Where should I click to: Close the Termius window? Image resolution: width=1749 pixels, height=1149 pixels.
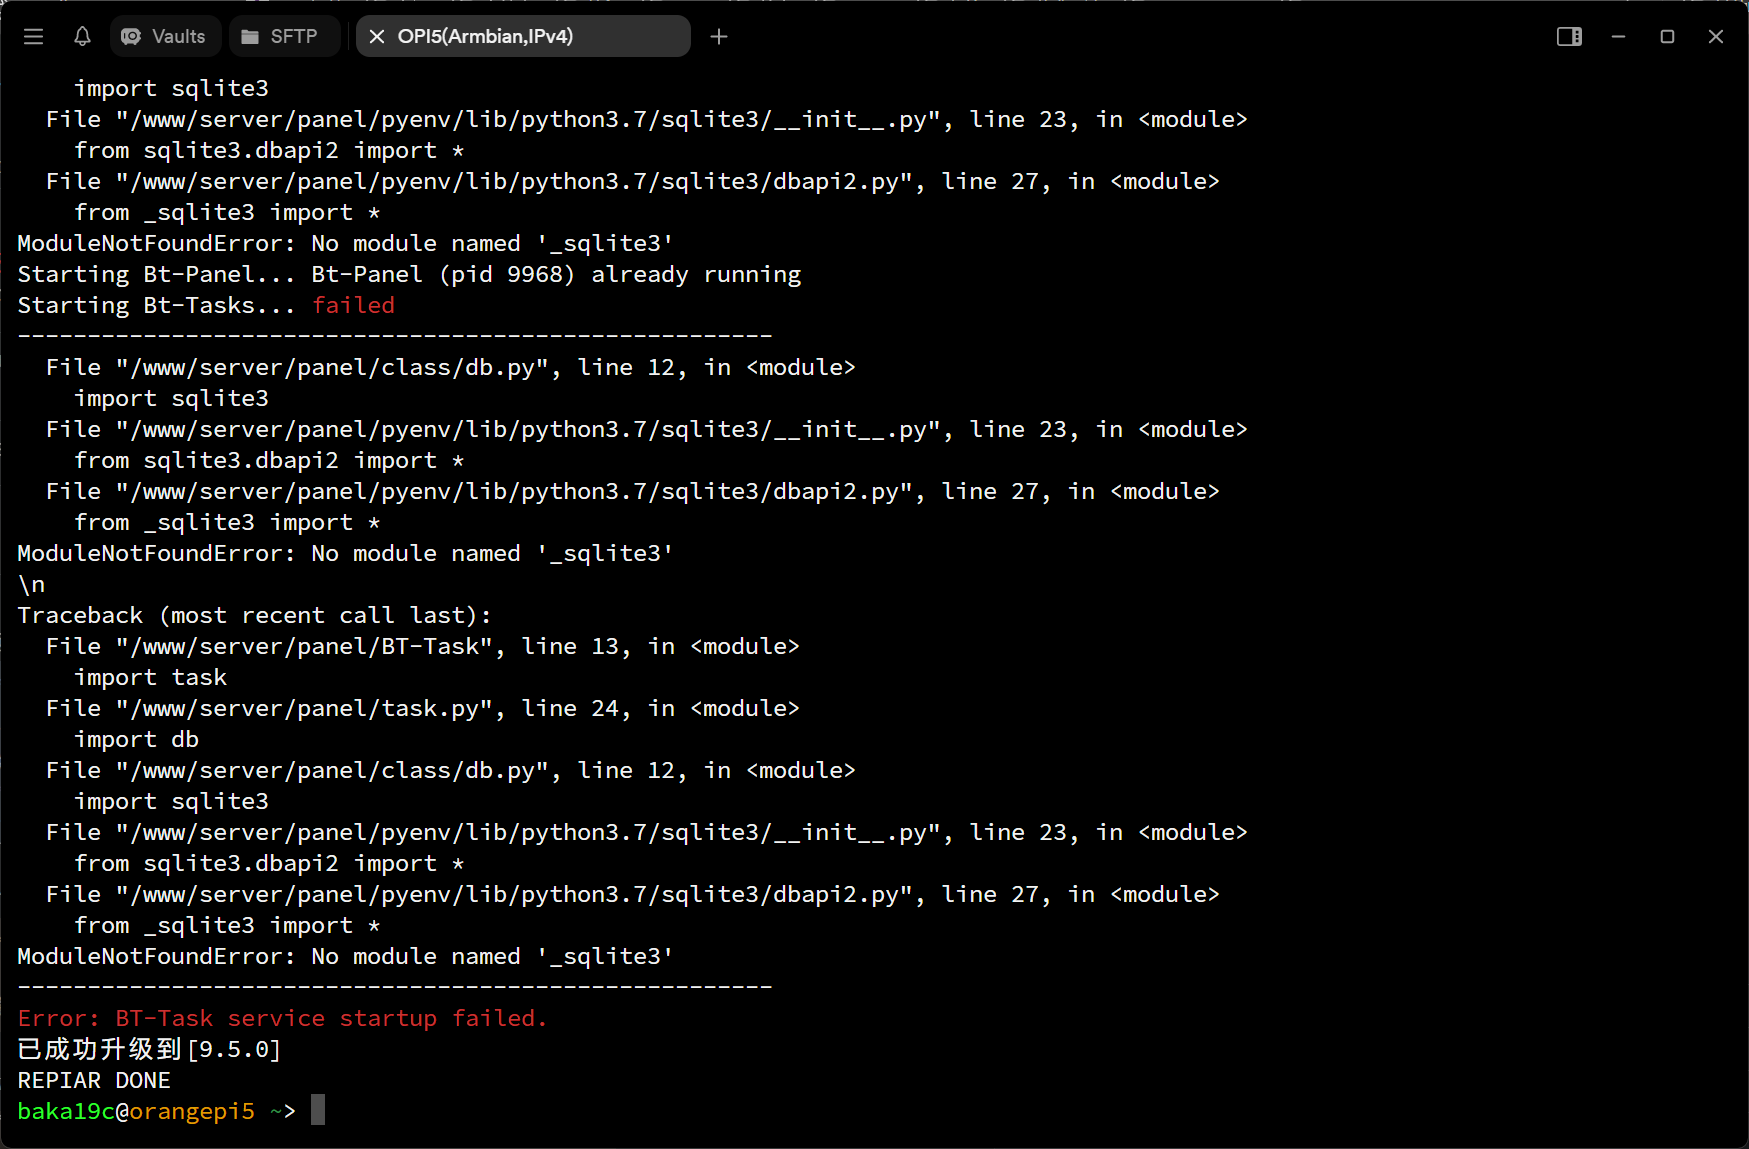tap(1716, 37)
